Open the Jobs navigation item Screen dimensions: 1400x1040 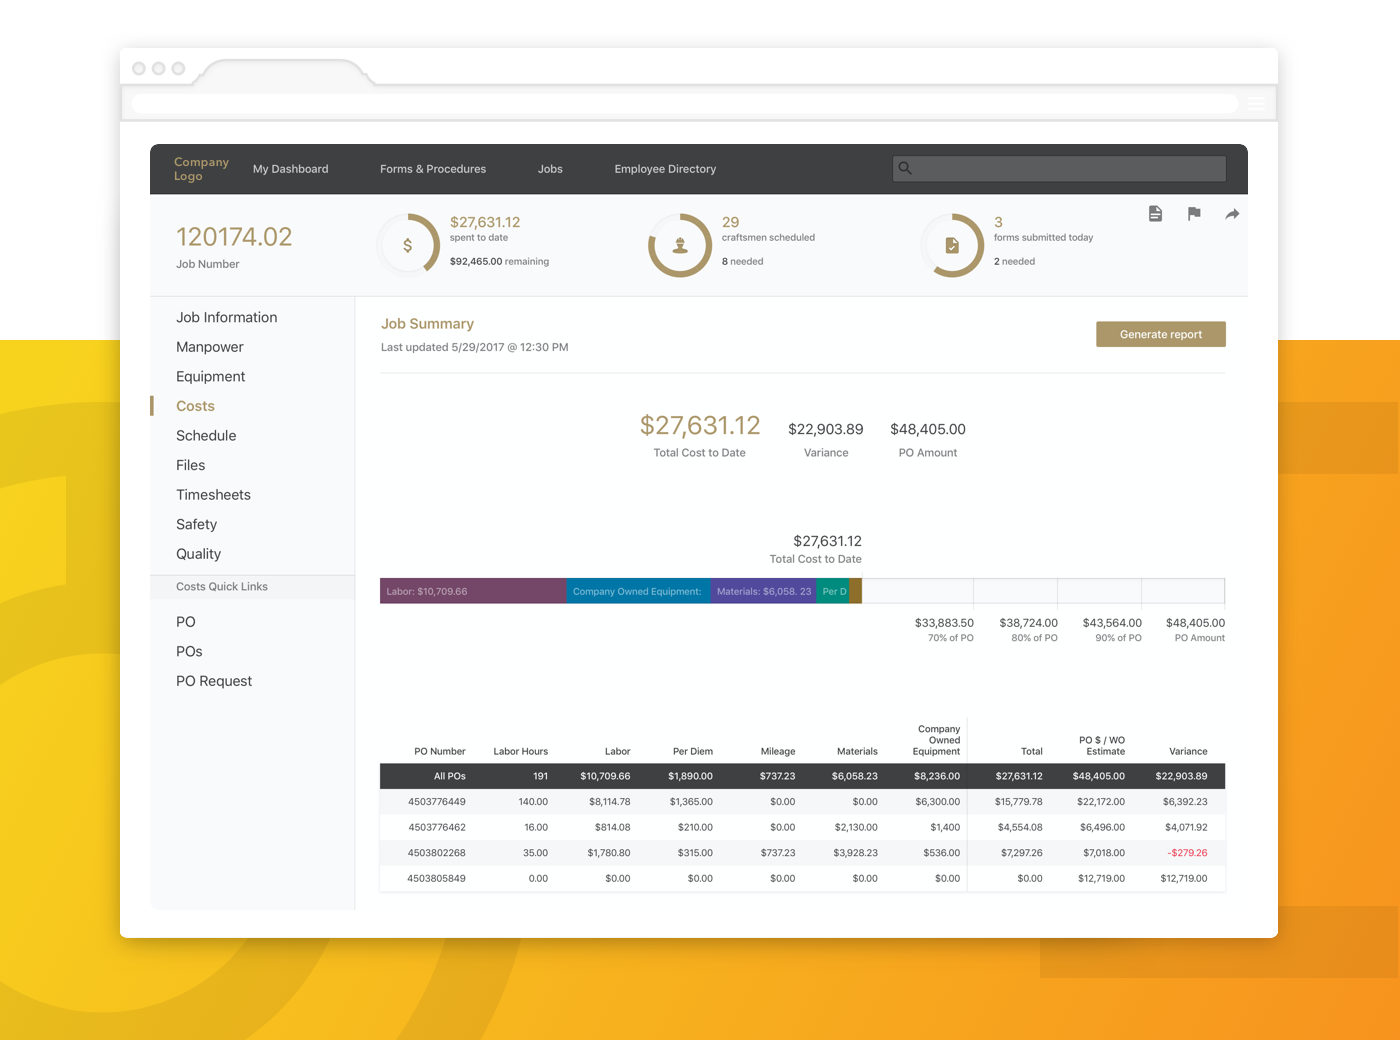(x=550, y=169)
